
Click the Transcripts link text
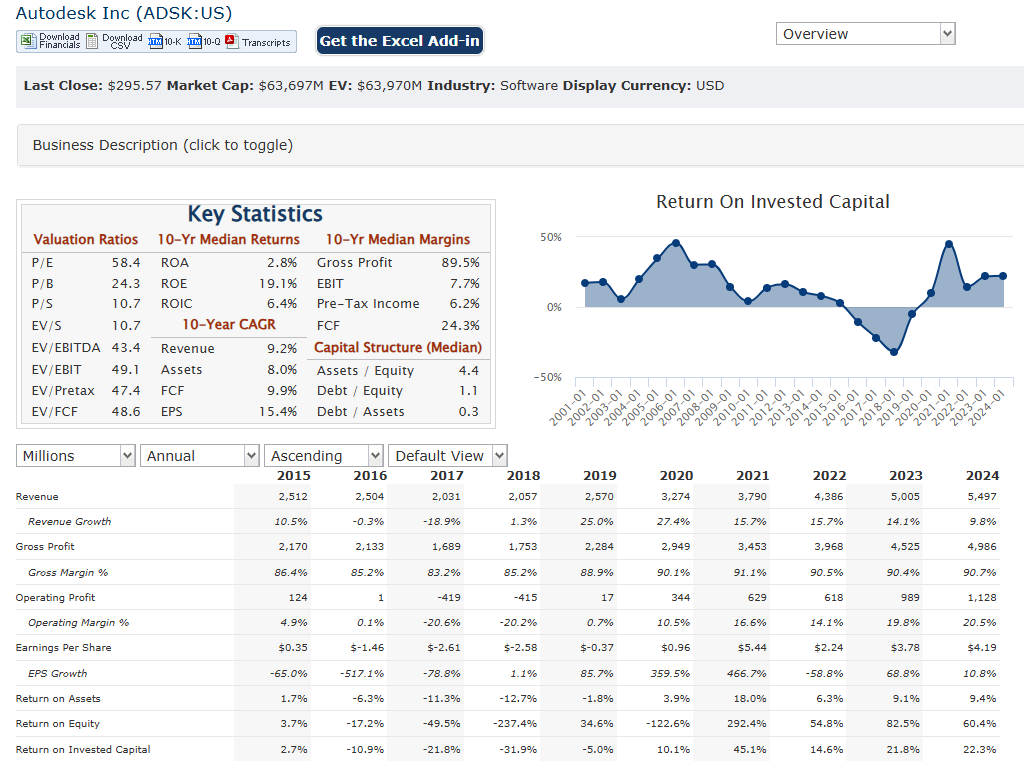point(266,42)
